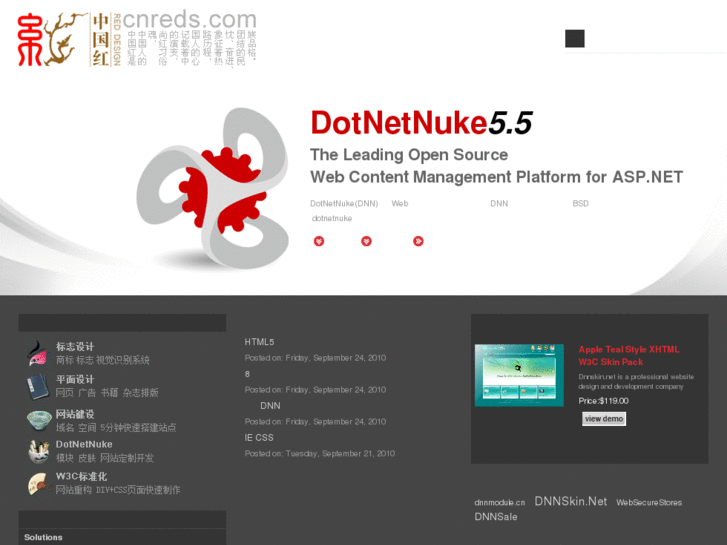Click the Solutions heading

(43, 538)
